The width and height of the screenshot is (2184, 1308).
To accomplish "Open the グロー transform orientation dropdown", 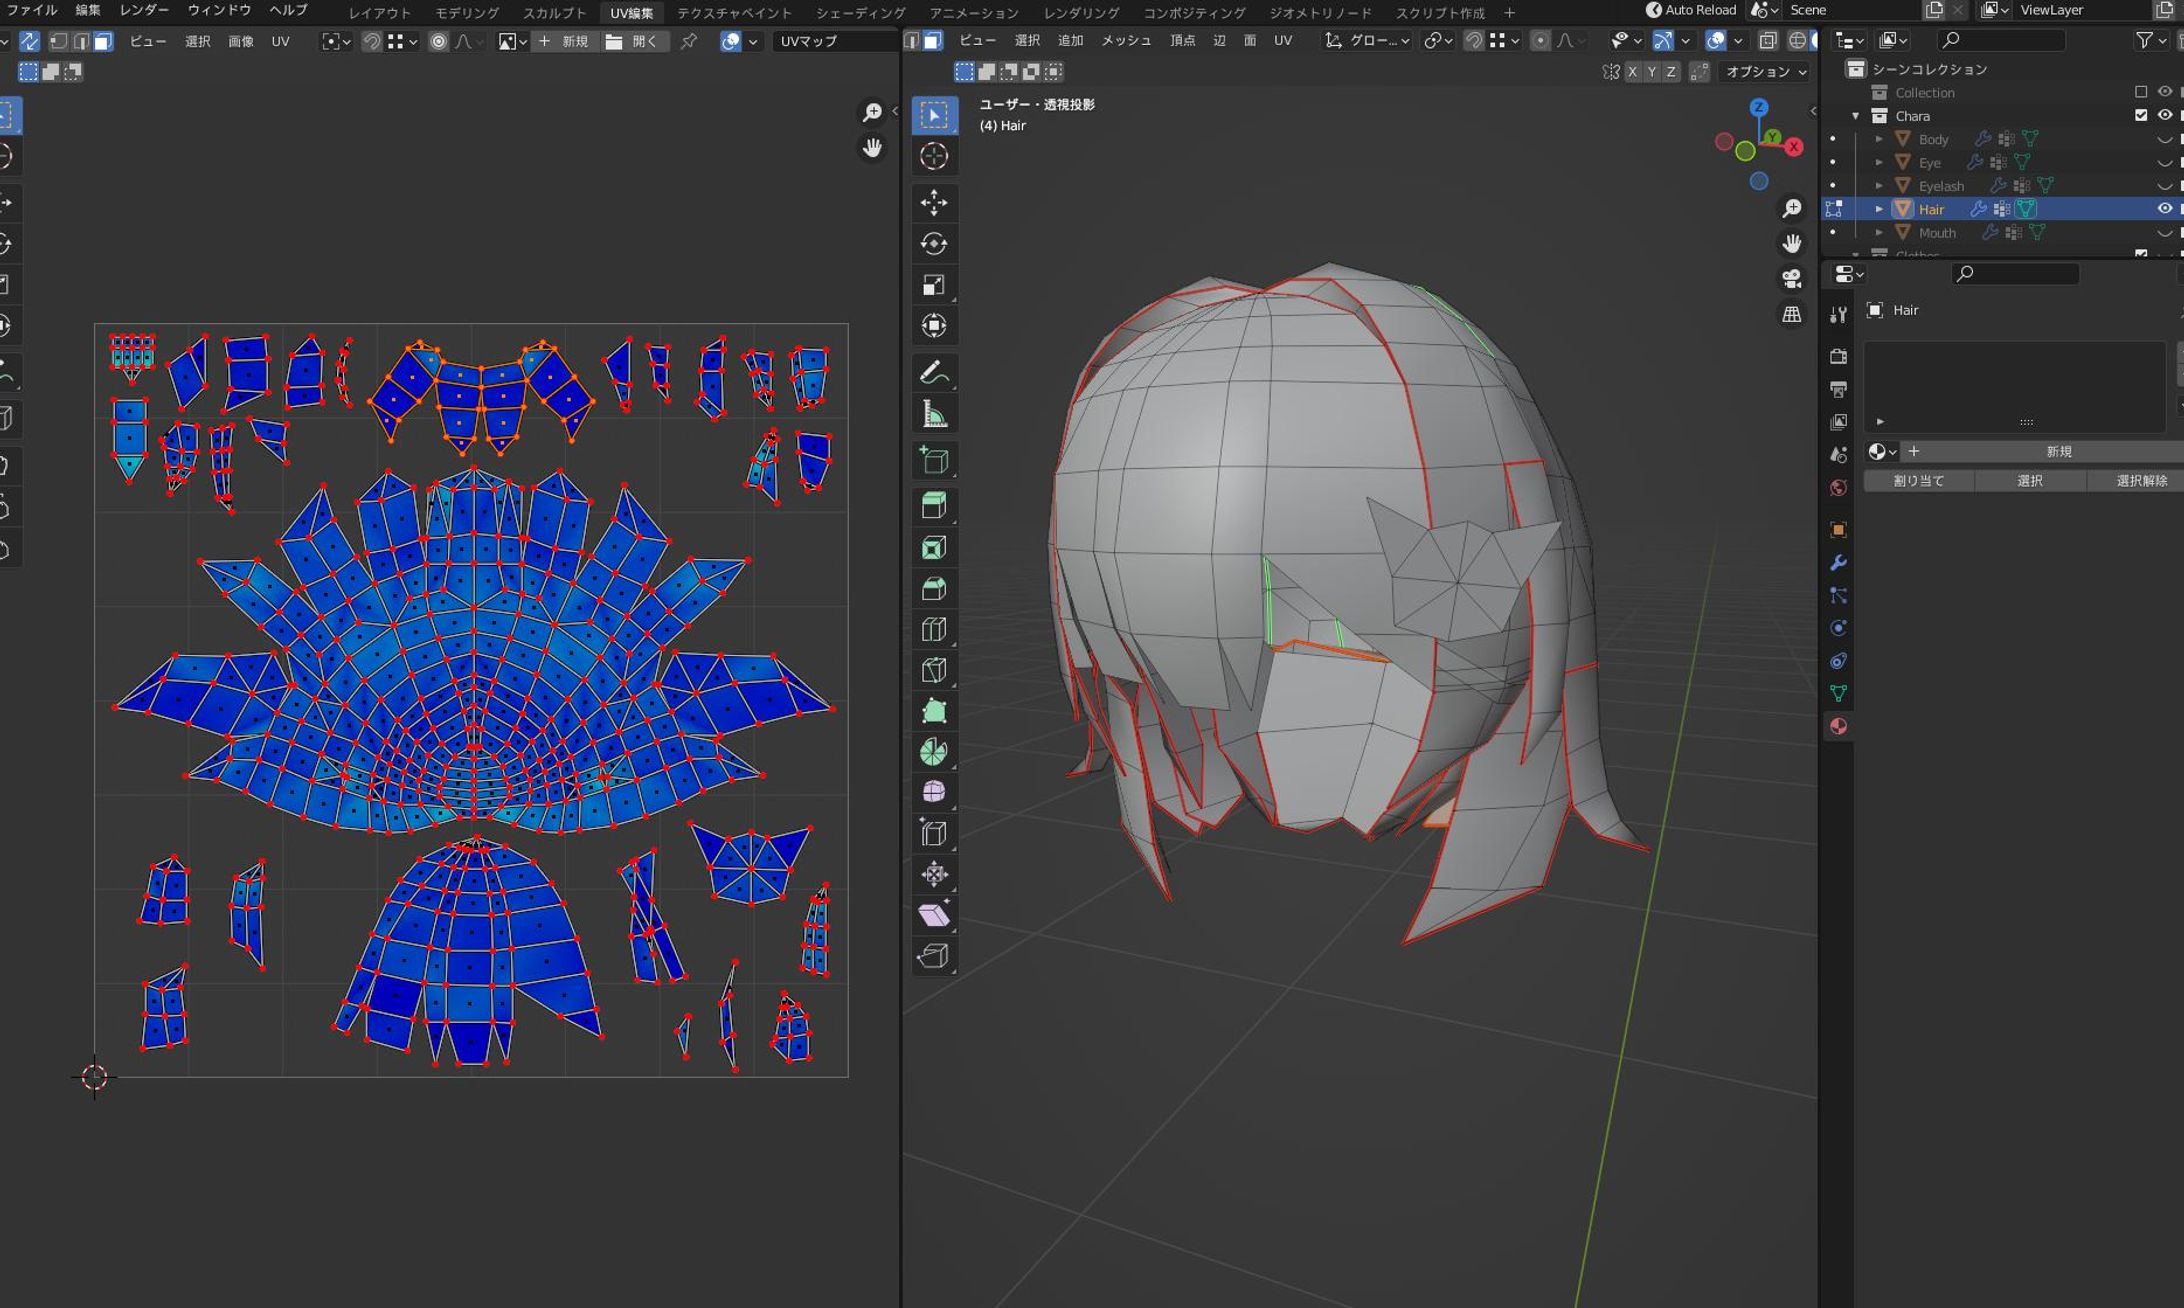I will pyautogui.click(x=1366, y=41).
